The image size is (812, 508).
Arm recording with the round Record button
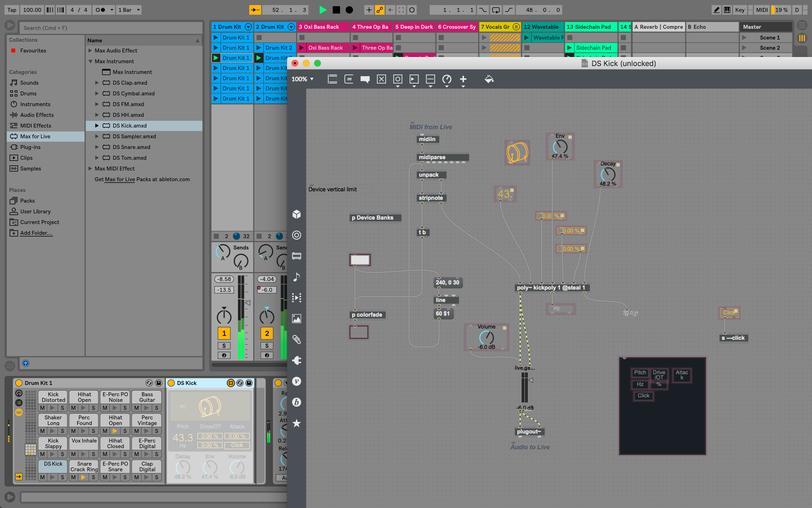(x=349, y=9)
